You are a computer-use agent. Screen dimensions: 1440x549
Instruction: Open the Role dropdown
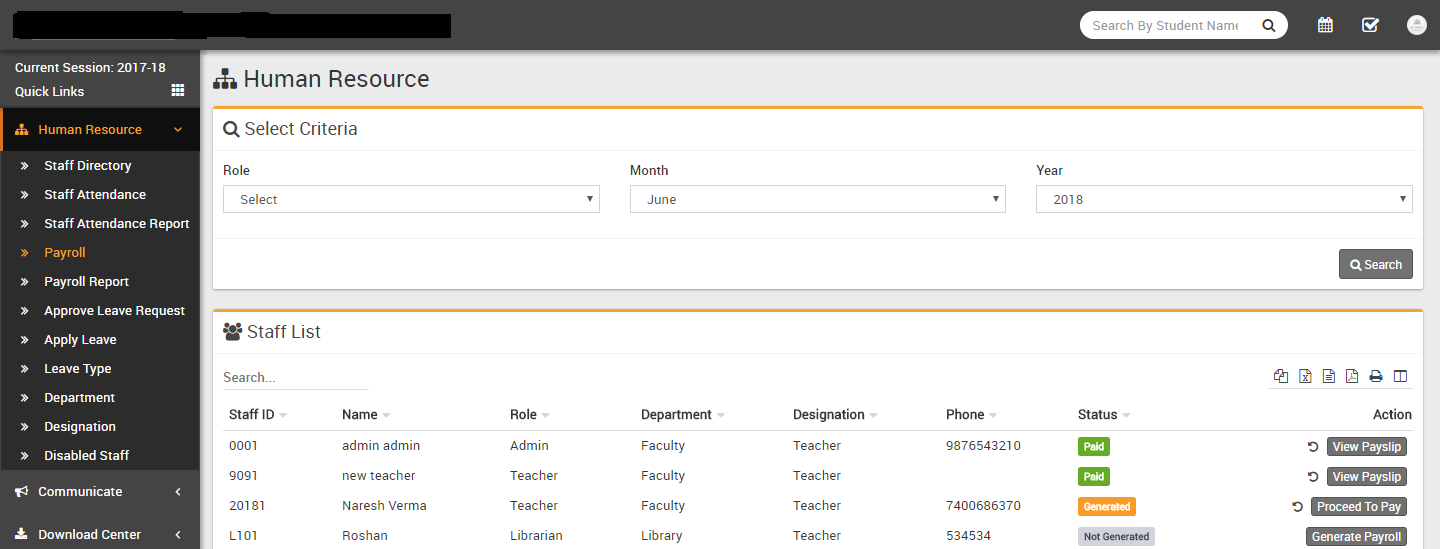point(411,199)
